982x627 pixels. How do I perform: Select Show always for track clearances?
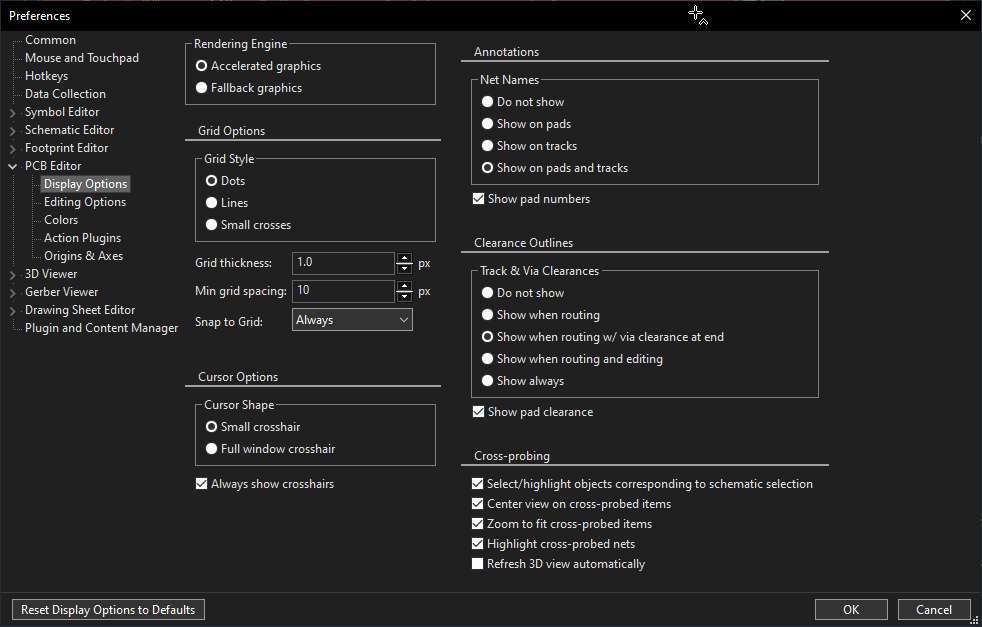click(x=487, y=380)
